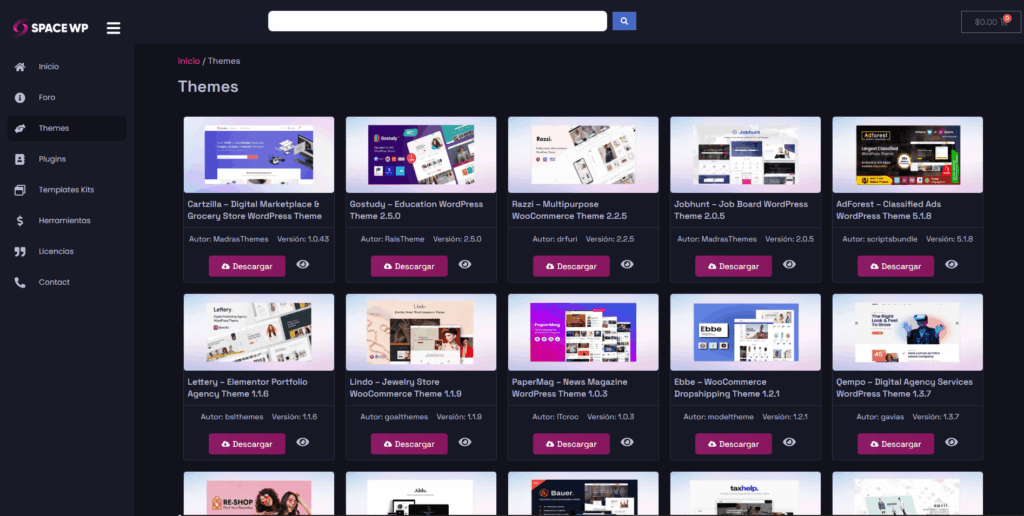
Task: Open the RE-SHOP theme thumbnail
Action: [259, 494]
